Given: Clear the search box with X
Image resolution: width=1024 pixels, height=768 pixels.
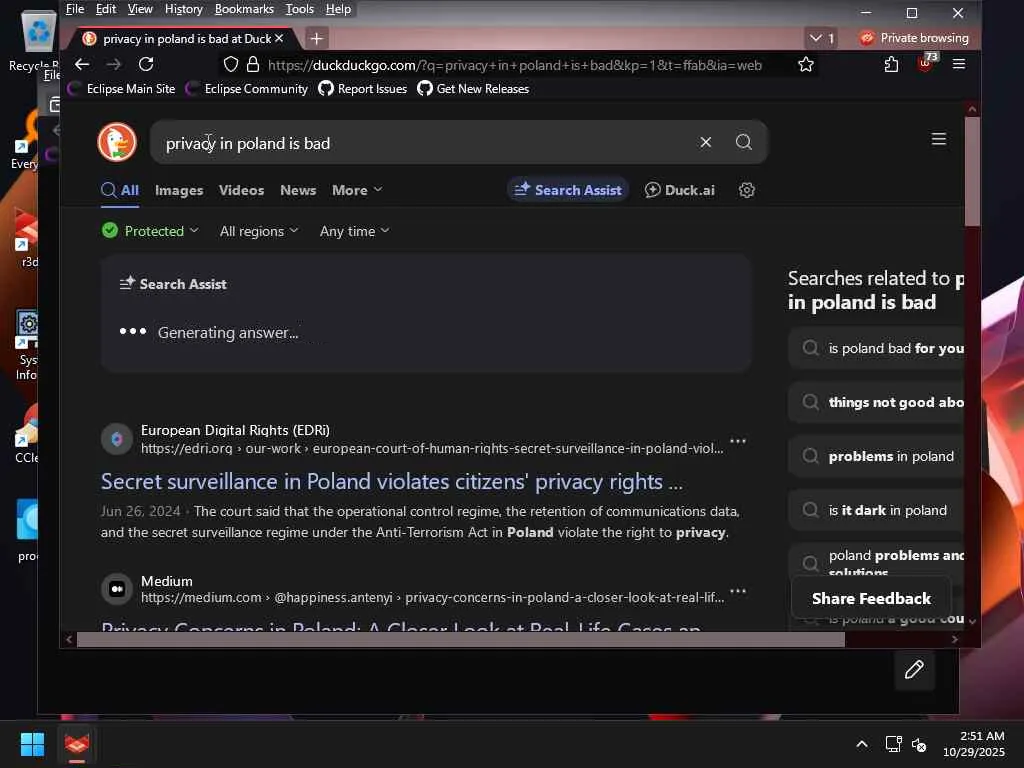Looking at the screenshot, I should [x=705, y=142].
